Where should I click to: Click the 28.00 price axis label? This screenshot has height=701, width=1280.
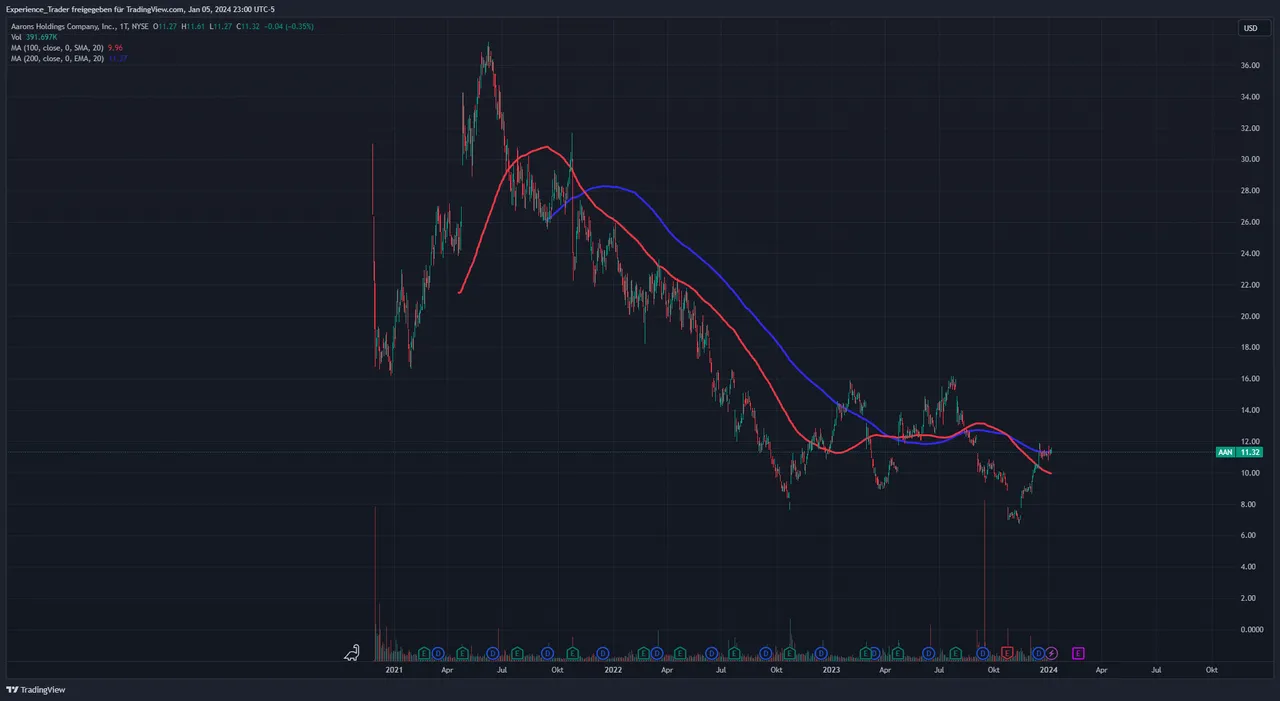pos(1249,191)
